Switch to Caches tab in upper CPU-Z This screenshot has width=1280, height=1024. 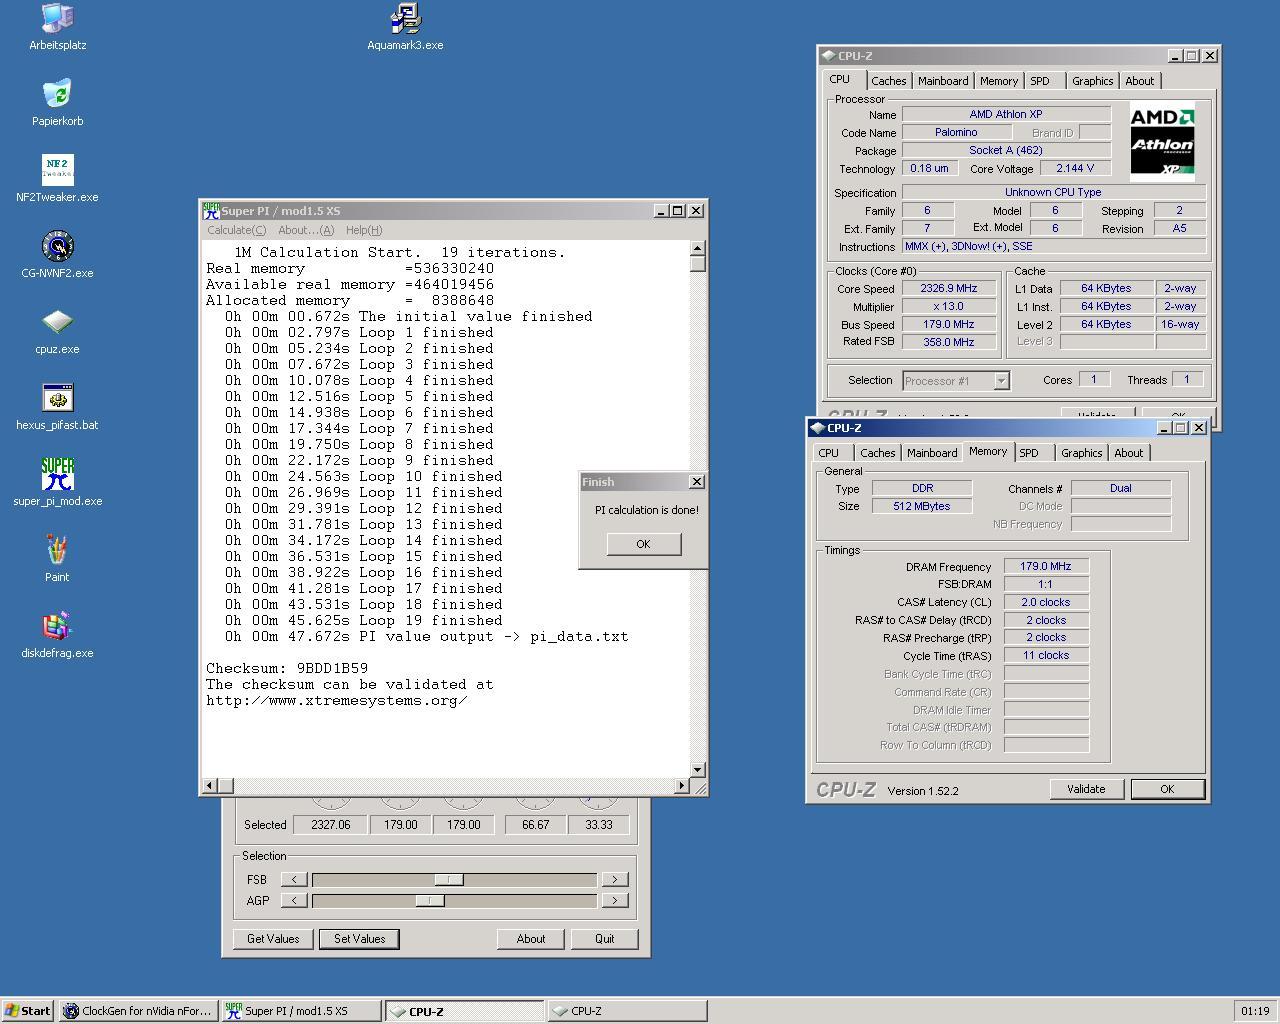point(888,81)
